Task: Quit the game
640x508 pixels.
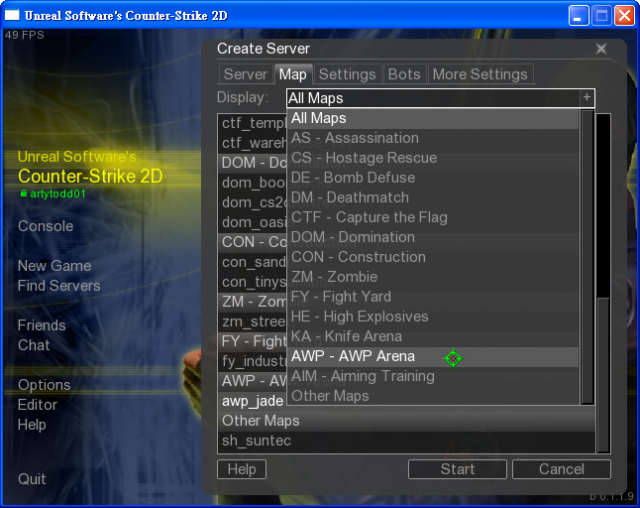Action: coord(32,479)
